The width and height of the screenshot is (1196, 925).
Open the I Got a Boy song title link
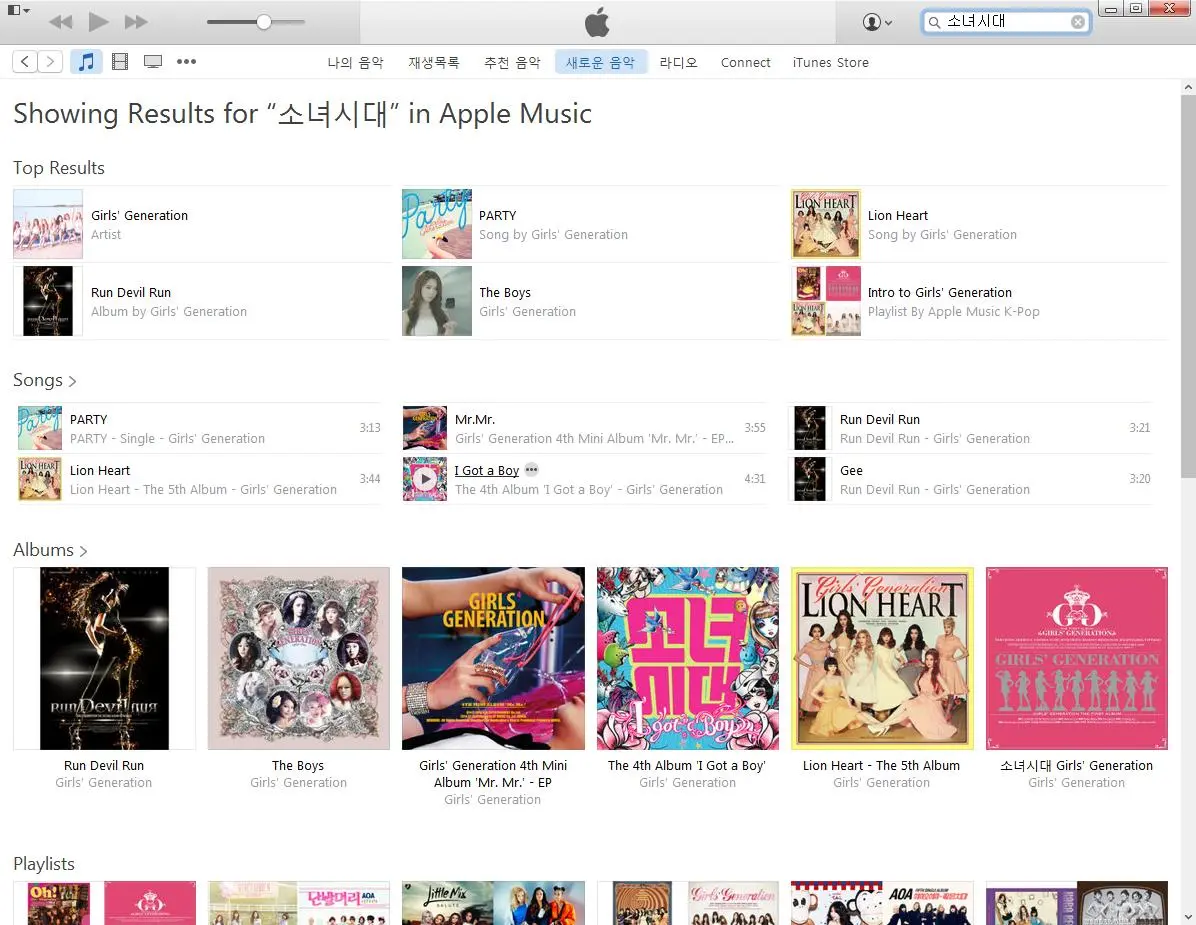(487, 471)
